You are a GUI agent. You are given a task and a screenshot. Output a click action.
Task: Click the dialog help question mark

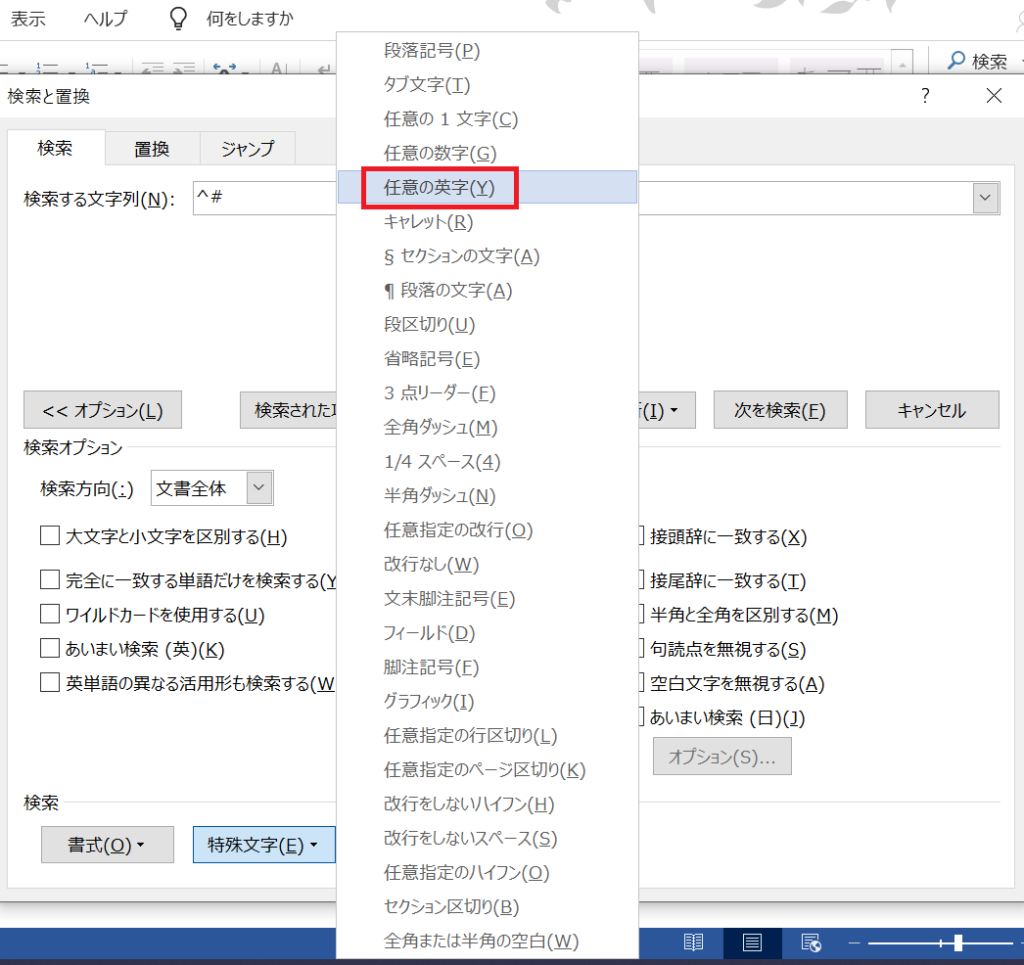click(x=925, y=96)
